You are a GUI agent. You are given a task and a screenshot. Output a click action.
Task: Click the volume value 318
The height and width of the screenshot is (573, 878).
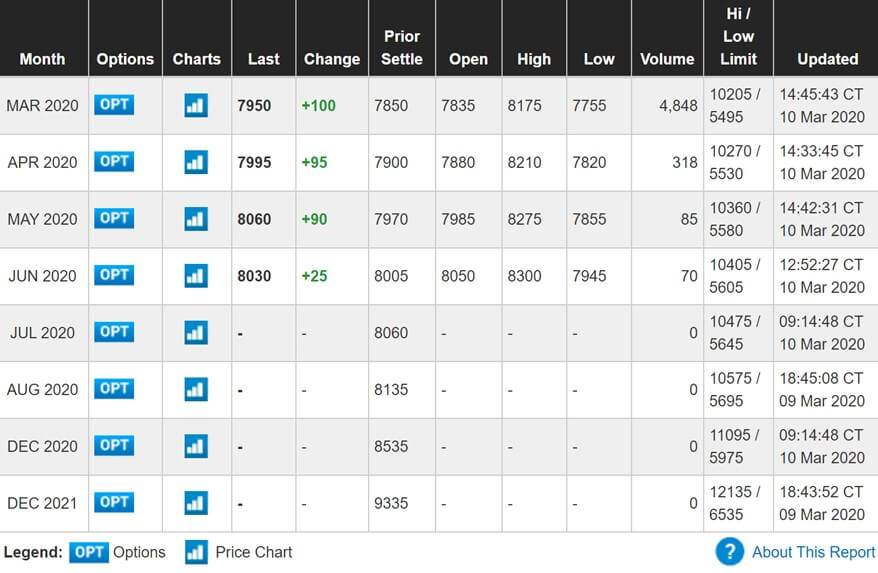685,162
